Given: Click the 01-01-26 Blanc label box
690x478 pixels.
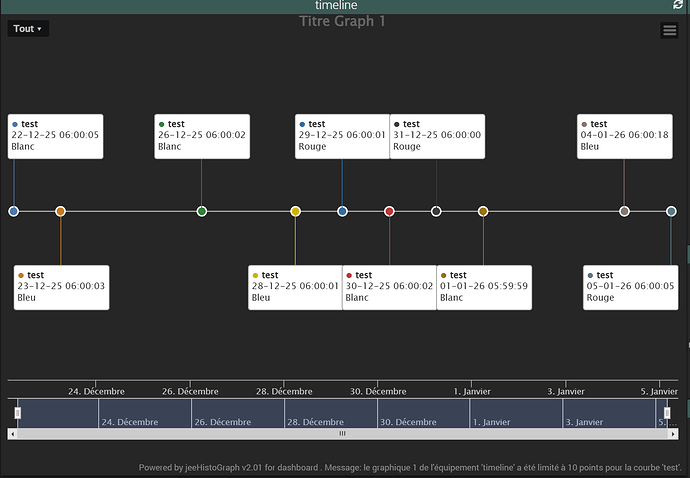Looking at the screenshot, I should click(x=484, y=287).
